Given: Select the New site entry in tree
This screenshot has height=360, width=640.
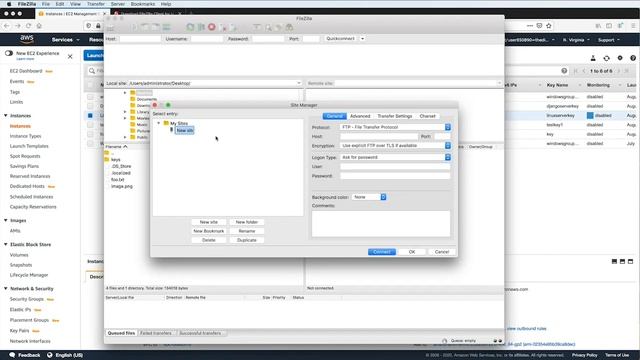Looking at the screenshot, I should [x=185, y=130].
